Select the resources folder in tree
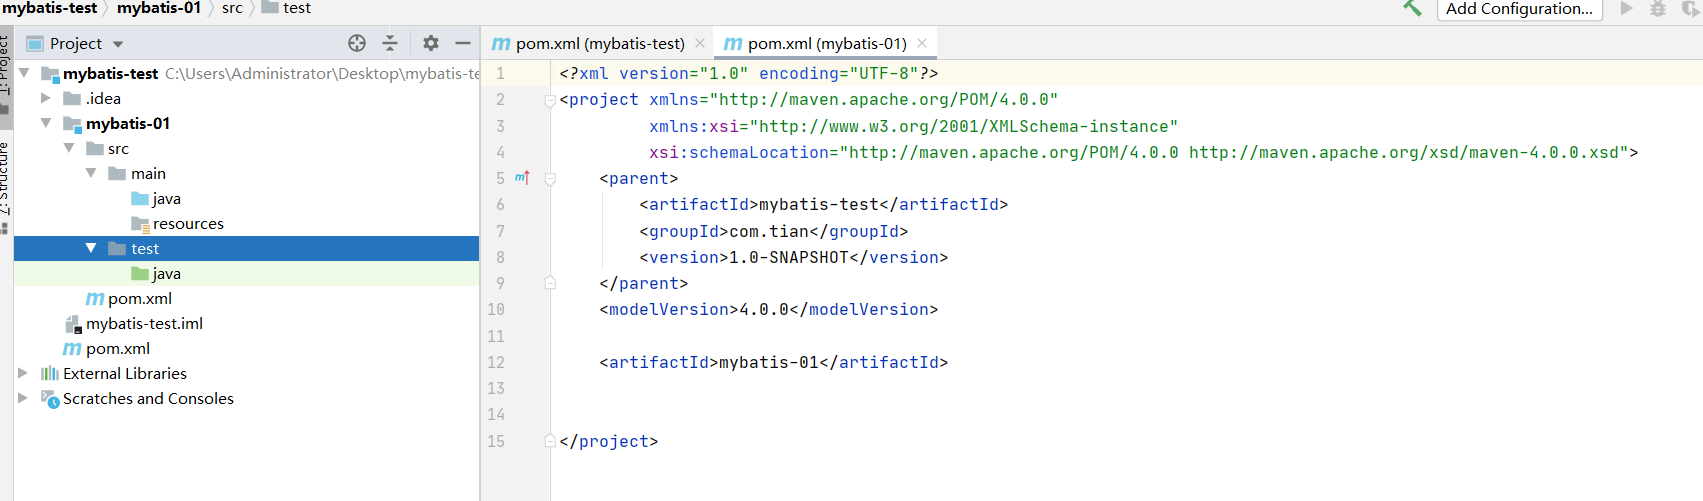The width and height of the screenshot is (1703, 501). click(x=188, y=224)
